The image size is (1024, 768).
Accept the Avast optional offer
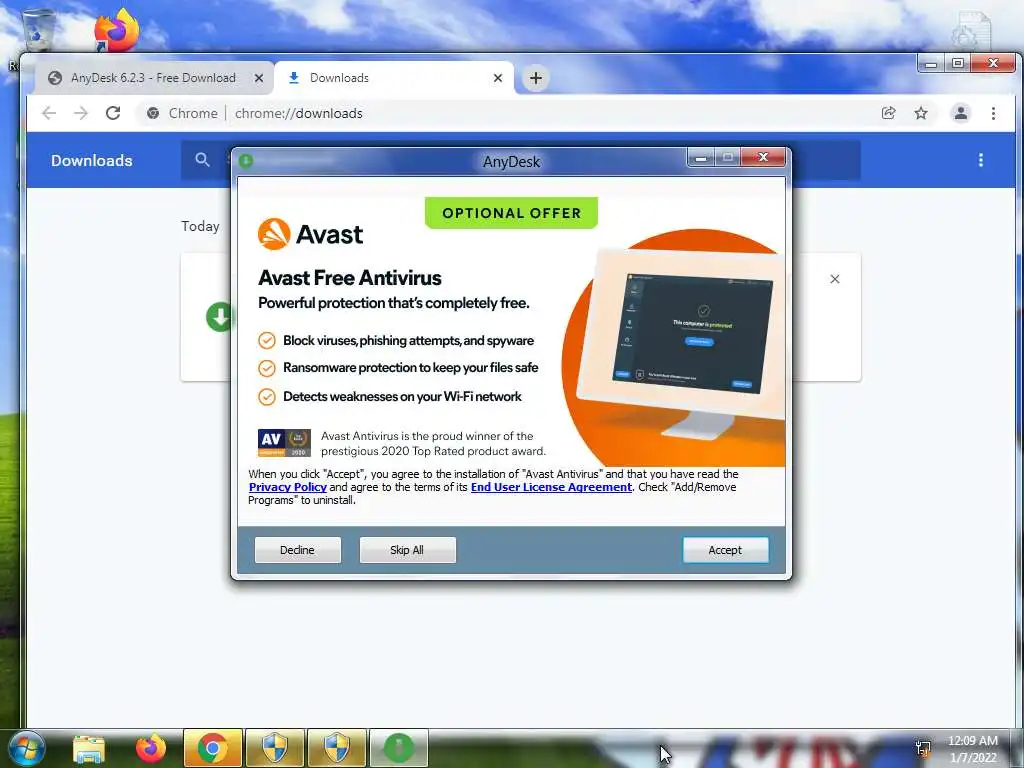pos(725,550)
